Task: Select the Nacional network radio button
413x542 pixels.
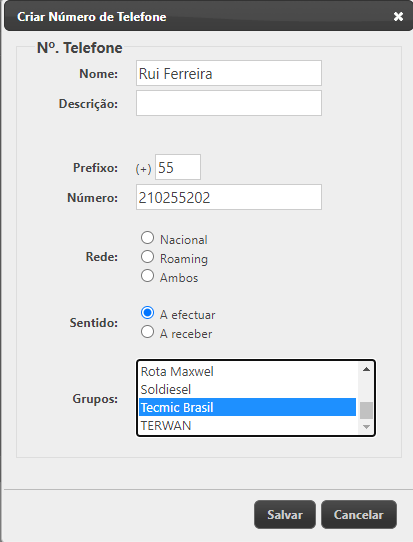Action: point(148,238)
